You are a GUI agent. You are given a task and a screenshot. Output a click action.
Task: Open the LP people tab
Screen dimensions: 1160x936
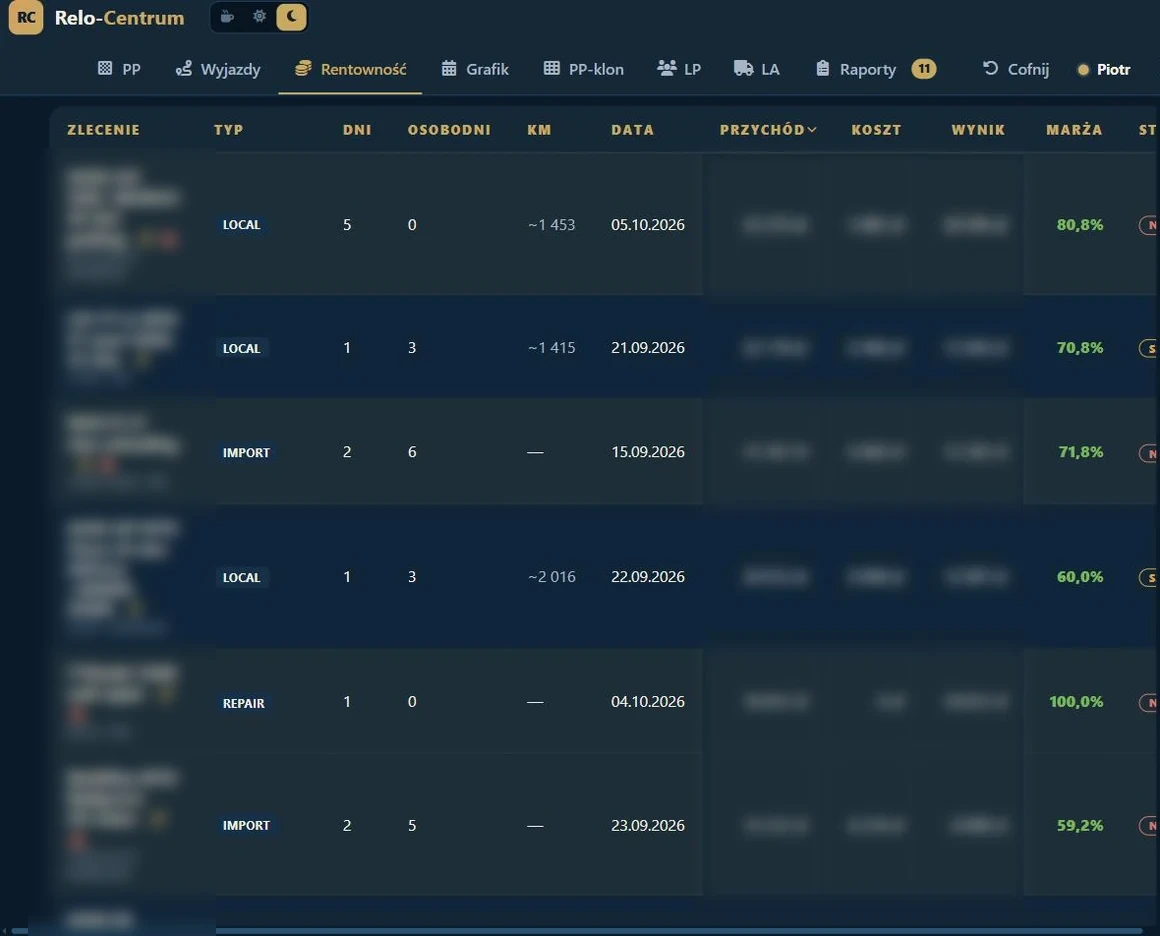click(678, 69)
